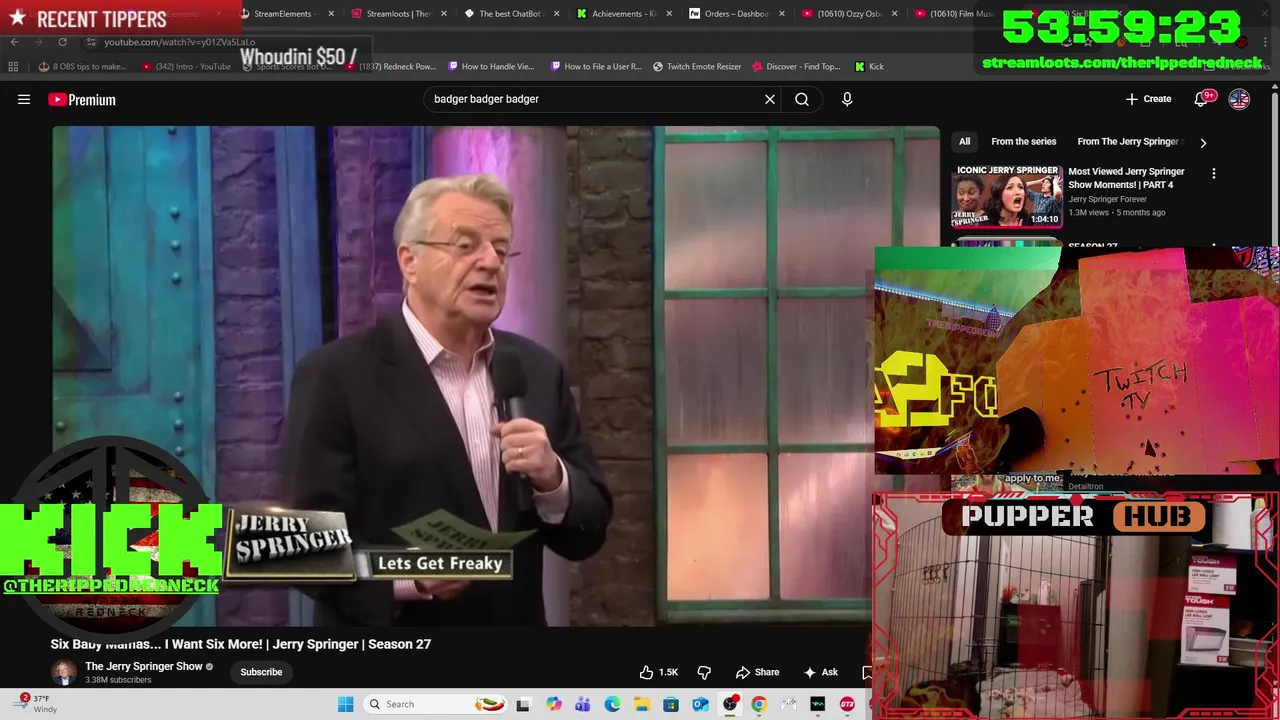Go to YouTube Premium home logo
The height and width of the screenshot is (720, 1280).
click(x=82, y=99)
